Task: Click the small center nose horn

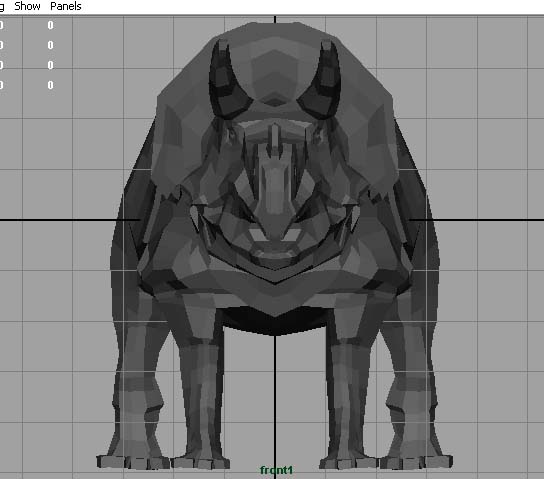Action: point(275,139)
